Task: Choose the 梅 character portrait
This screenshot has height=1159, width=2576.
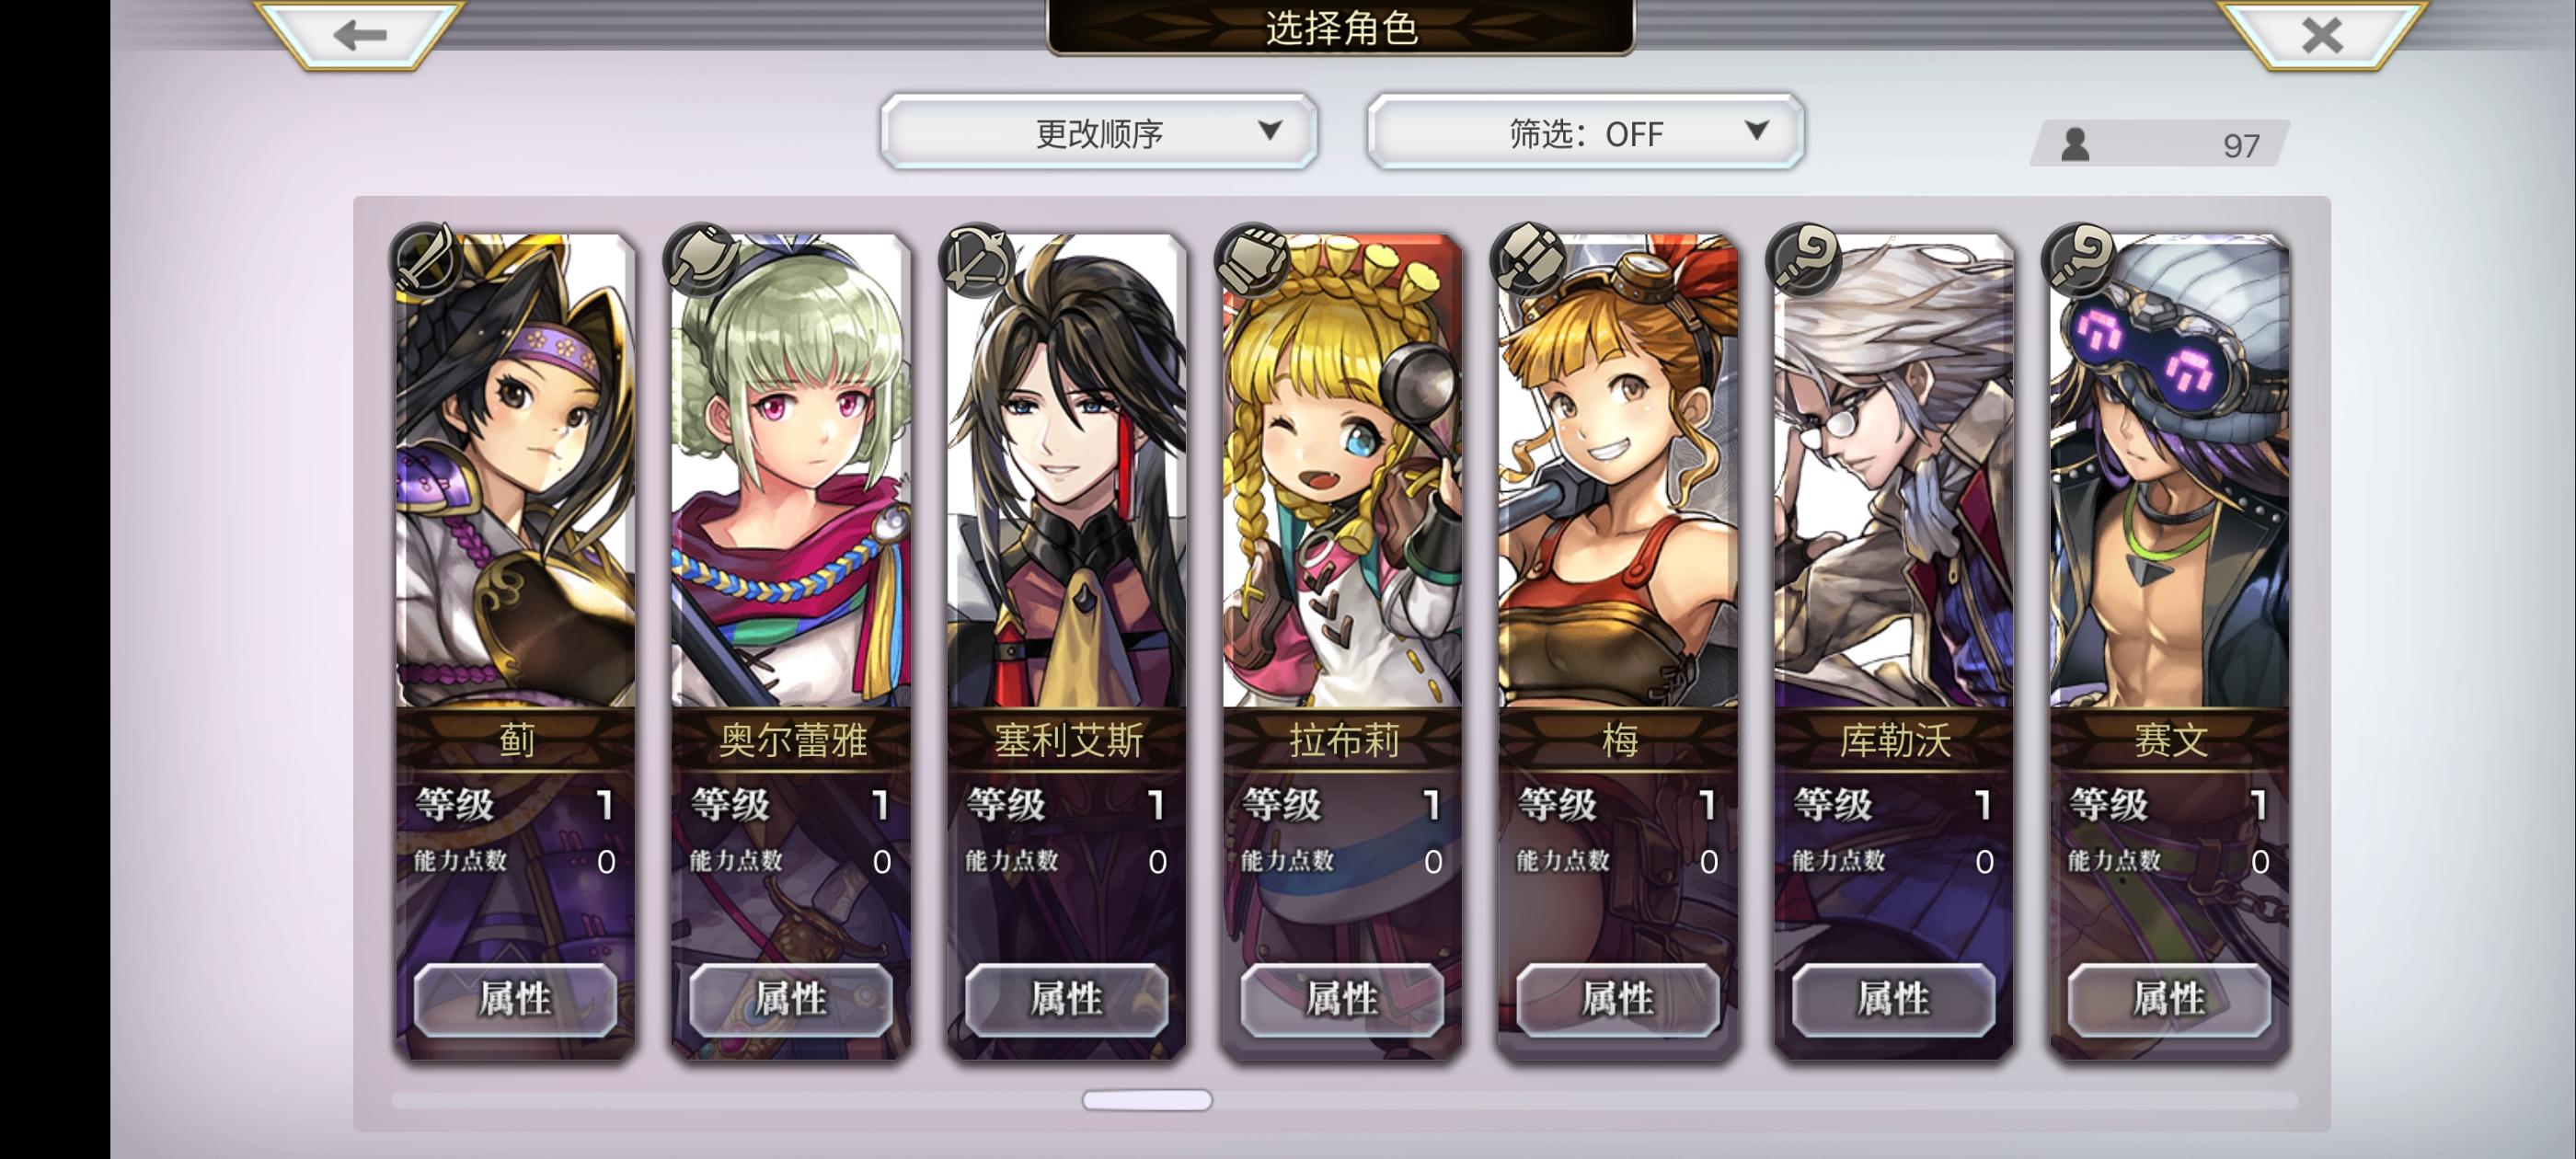Action: click(1618, 471)
